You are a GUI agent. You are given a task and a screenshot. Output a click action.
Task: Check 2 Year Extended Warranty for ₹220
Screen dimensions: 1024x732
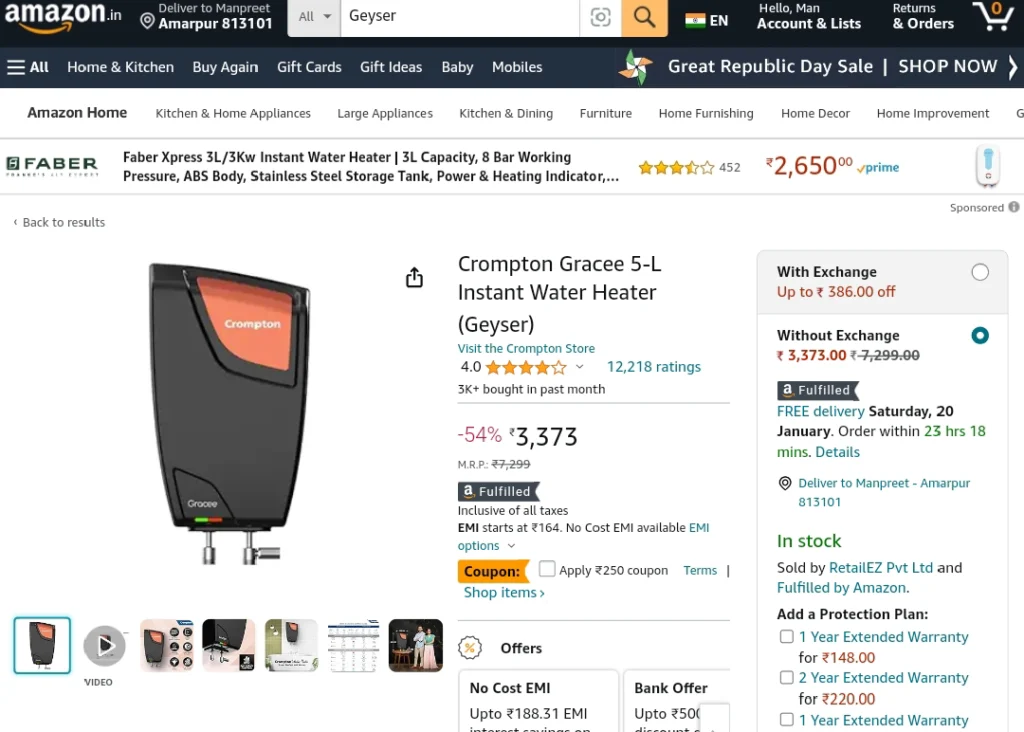pyautogui.click(x=786, y=678)
